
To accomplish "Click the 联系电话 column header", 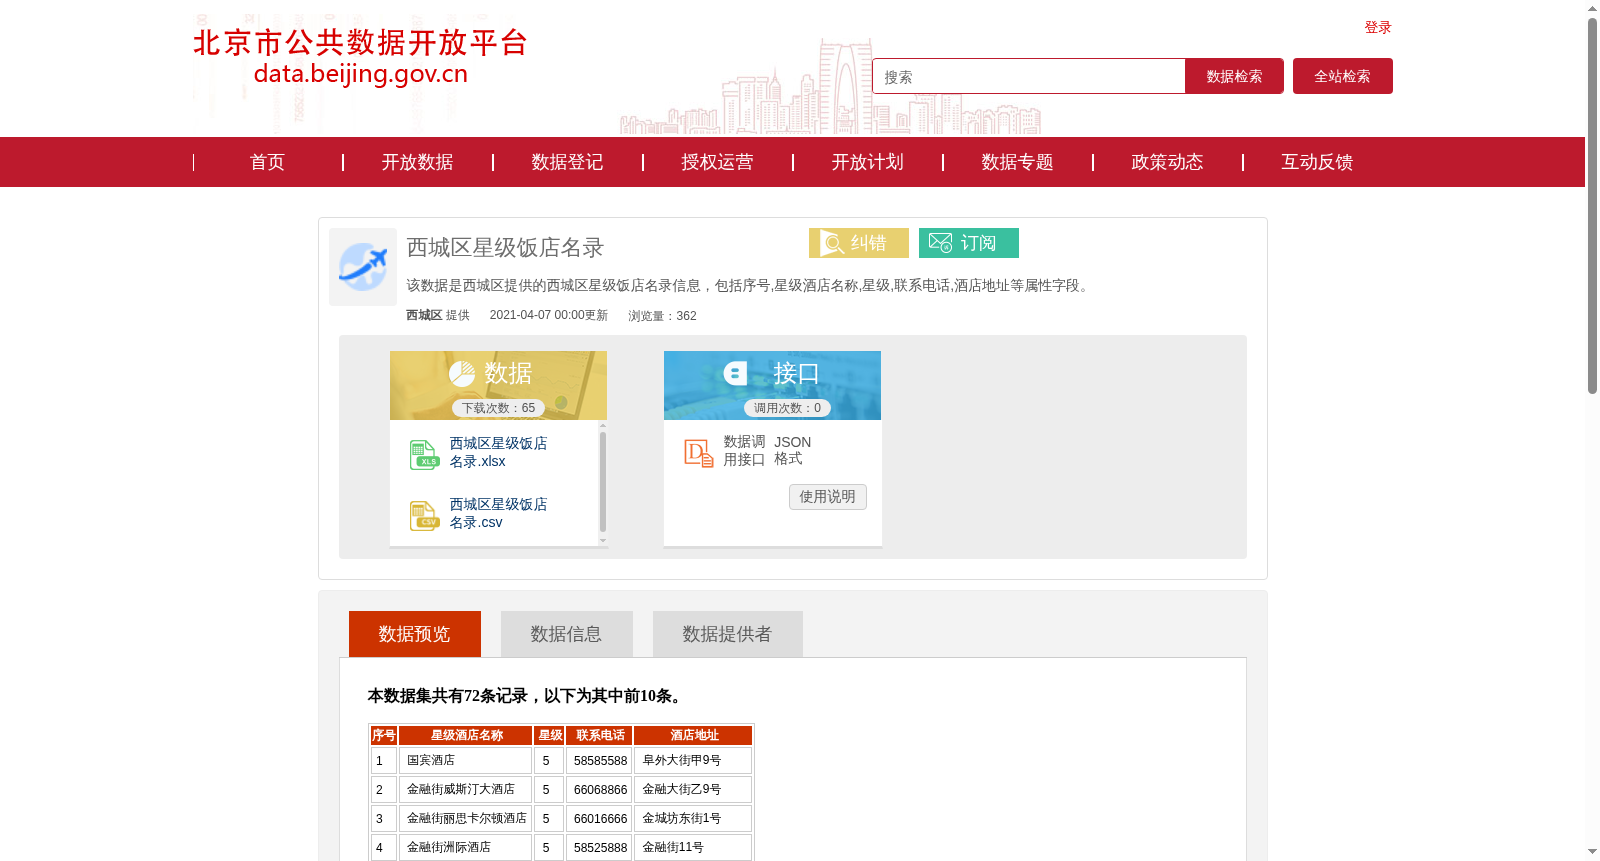I will point(600,735).
